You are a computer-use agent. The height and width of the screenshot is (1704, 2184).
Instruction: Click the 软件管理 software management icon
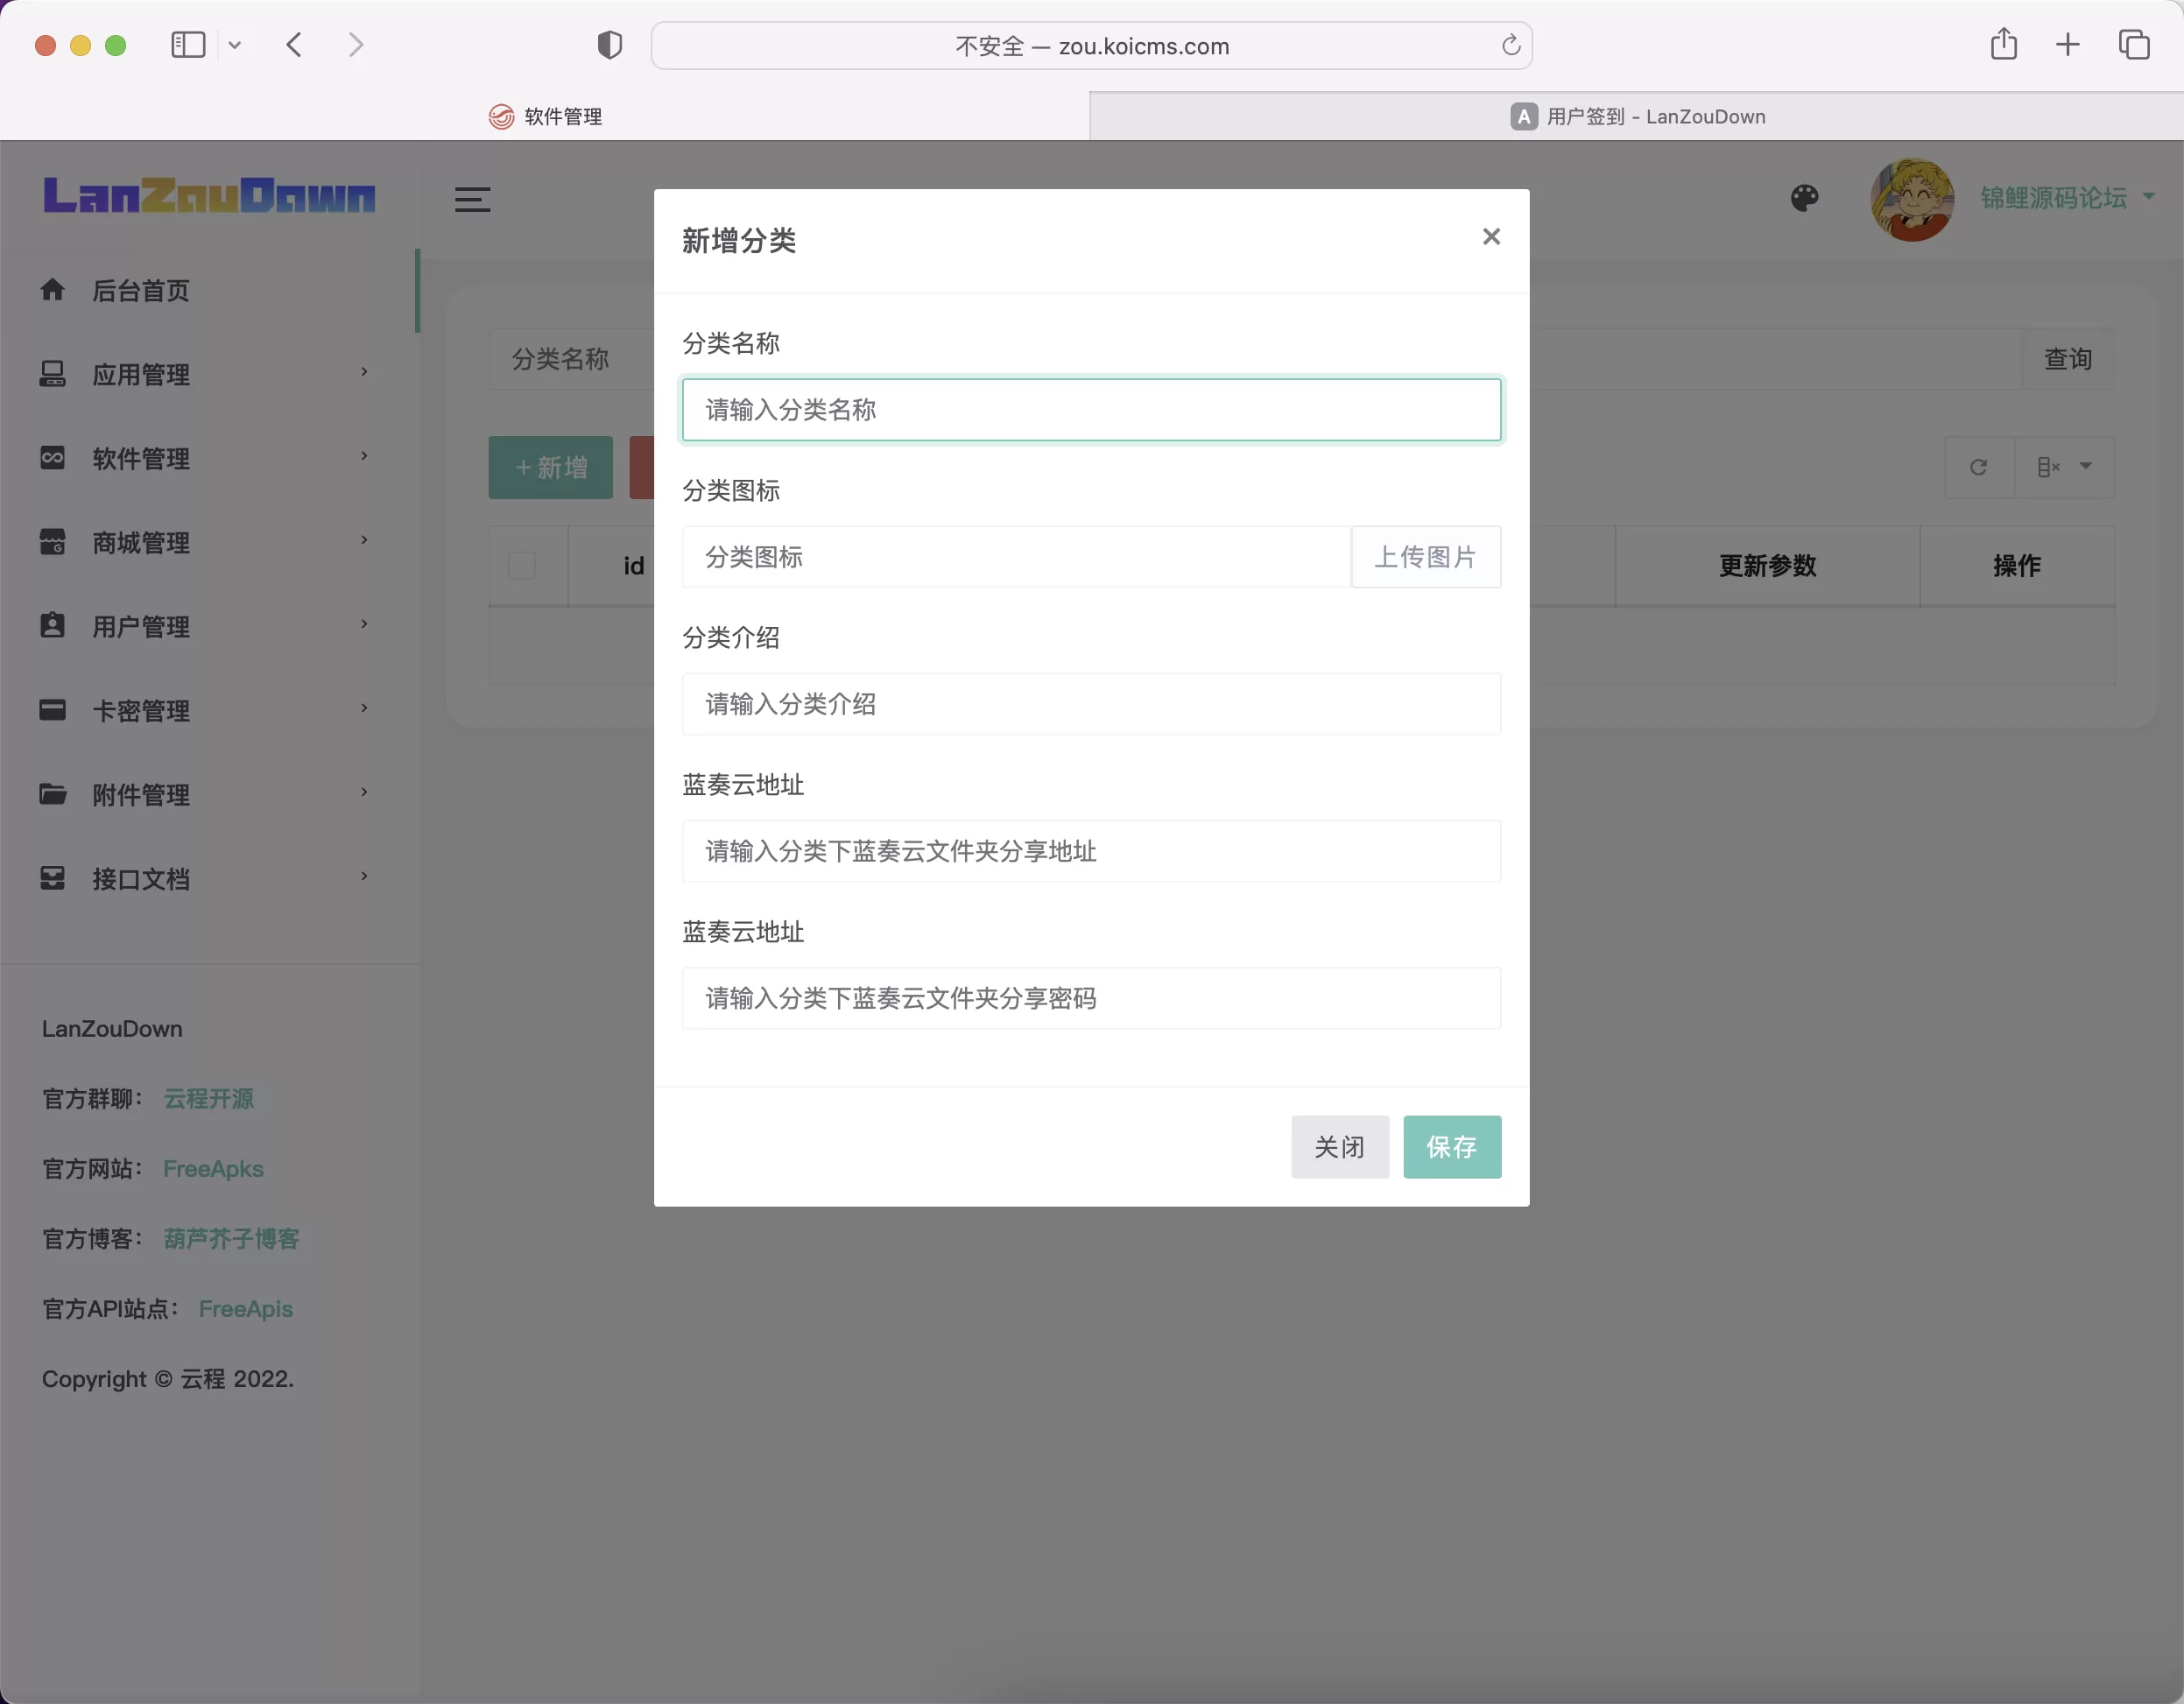click(x=52, y=457)
